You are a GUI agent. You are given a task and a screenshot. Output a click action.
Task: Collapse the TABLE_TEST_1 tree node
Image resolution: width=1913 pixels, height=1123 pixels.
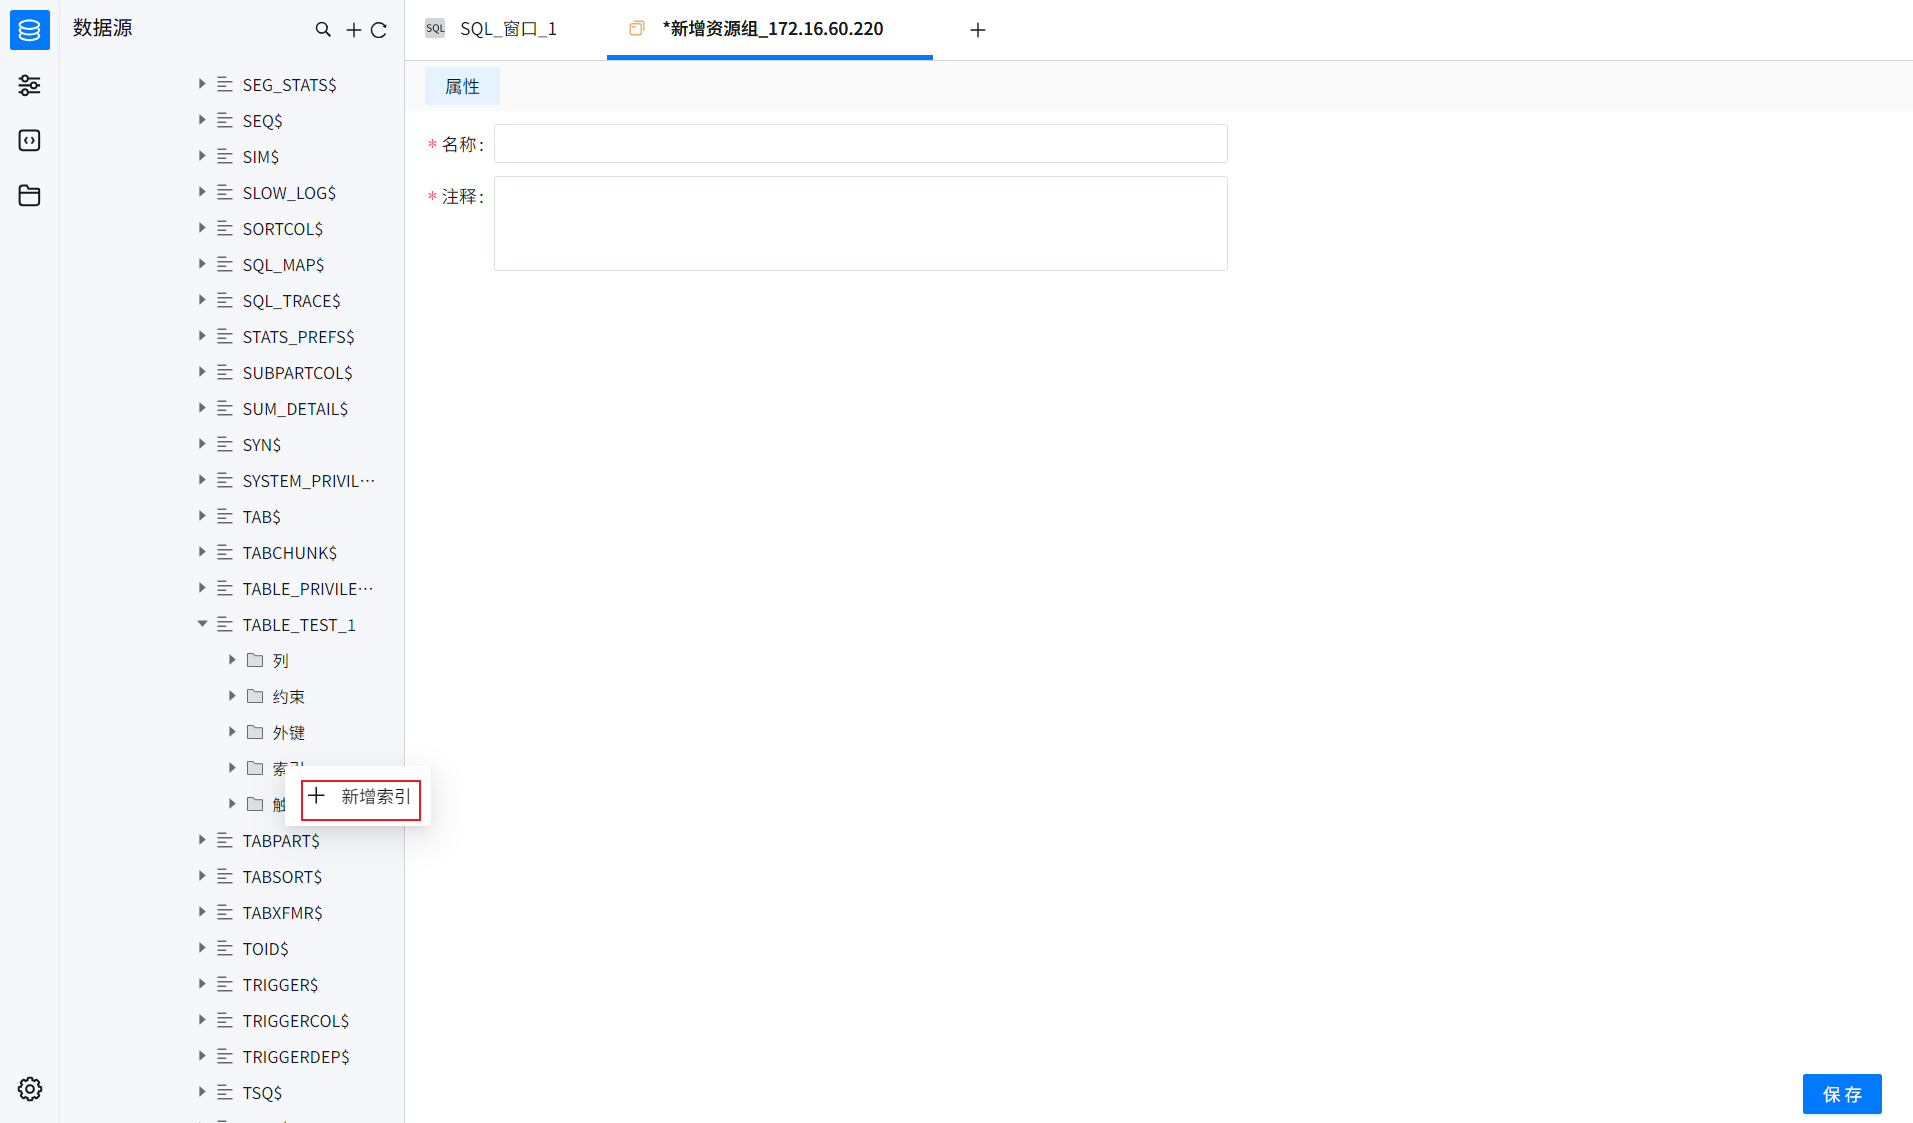pyautogui.click(x=202, y=624)
